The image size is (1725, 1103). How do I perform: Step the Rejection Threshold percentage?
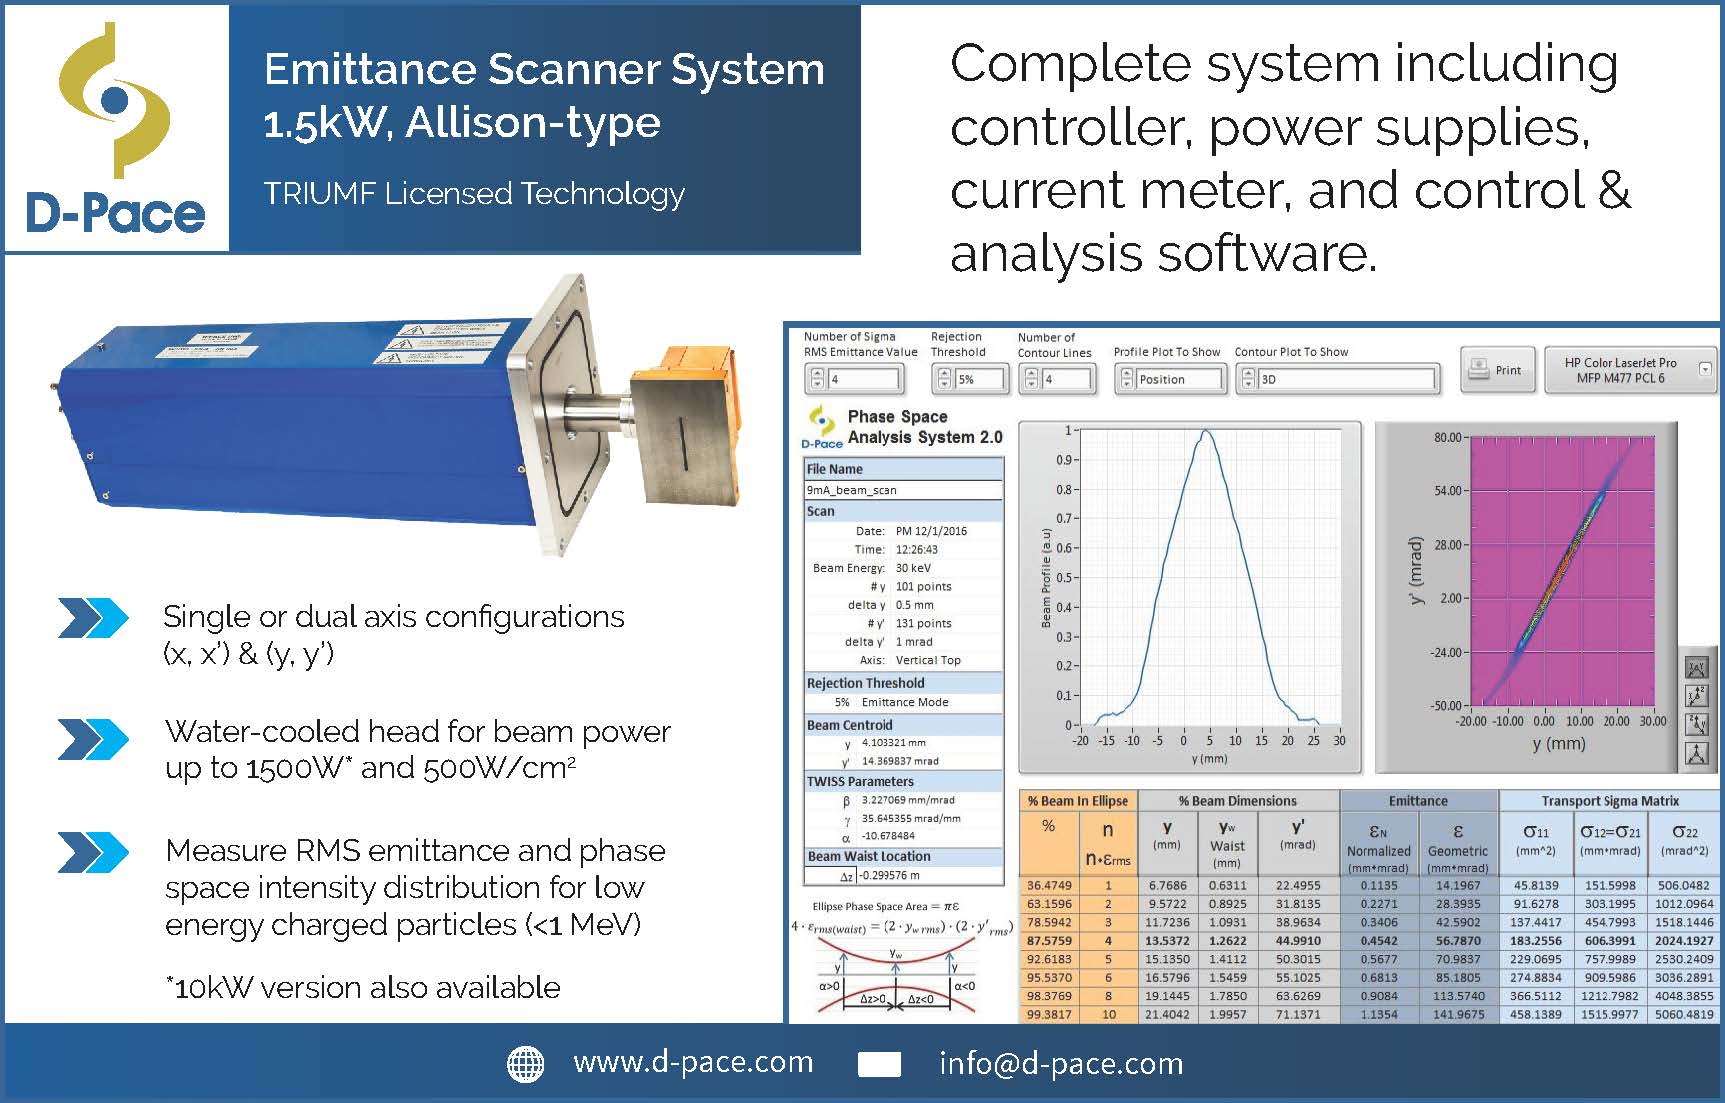click(944, 379)
